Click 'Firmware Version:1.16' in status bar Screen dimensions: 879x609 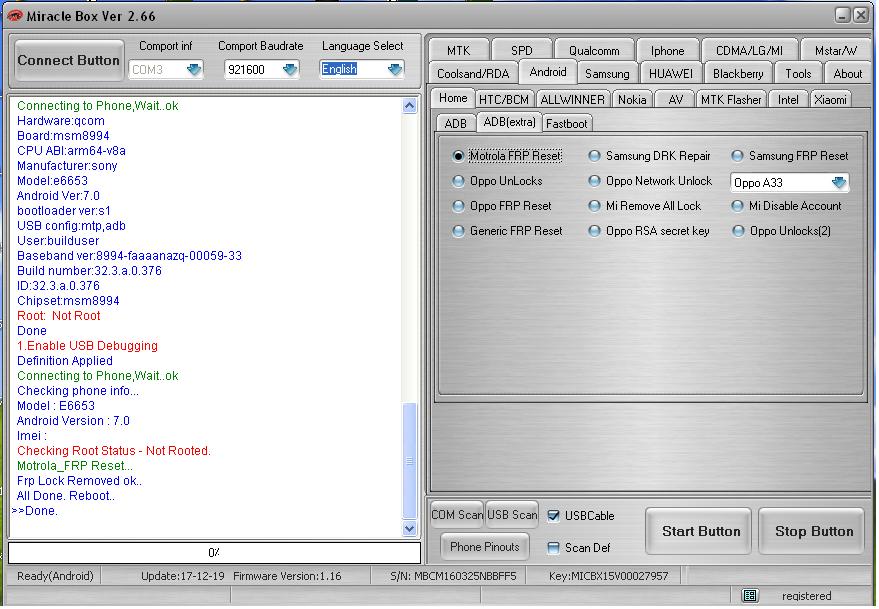287,576
